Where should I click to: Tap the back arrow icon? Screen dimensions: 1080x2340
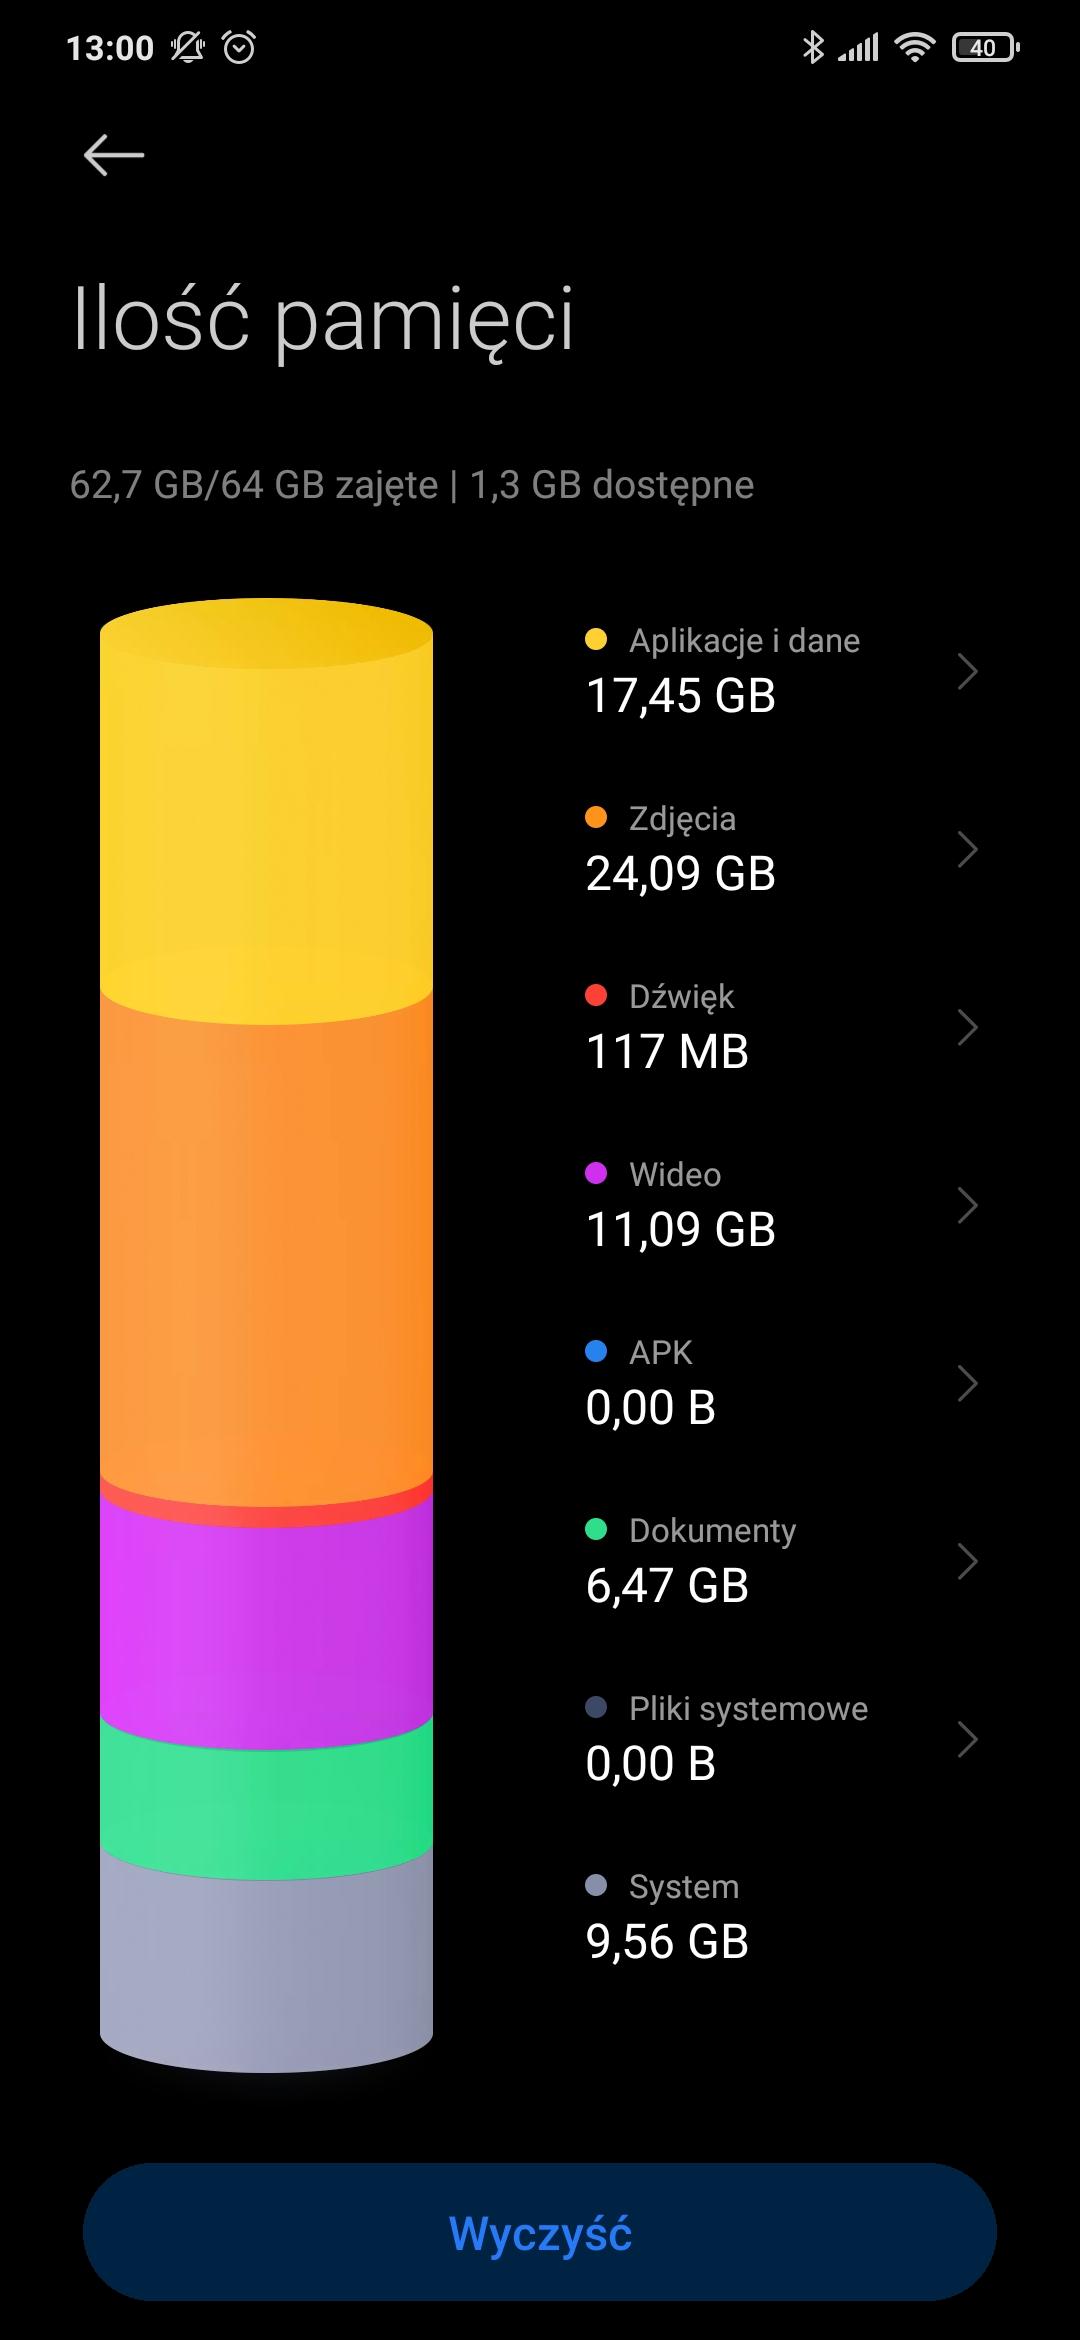coord(114,156)
